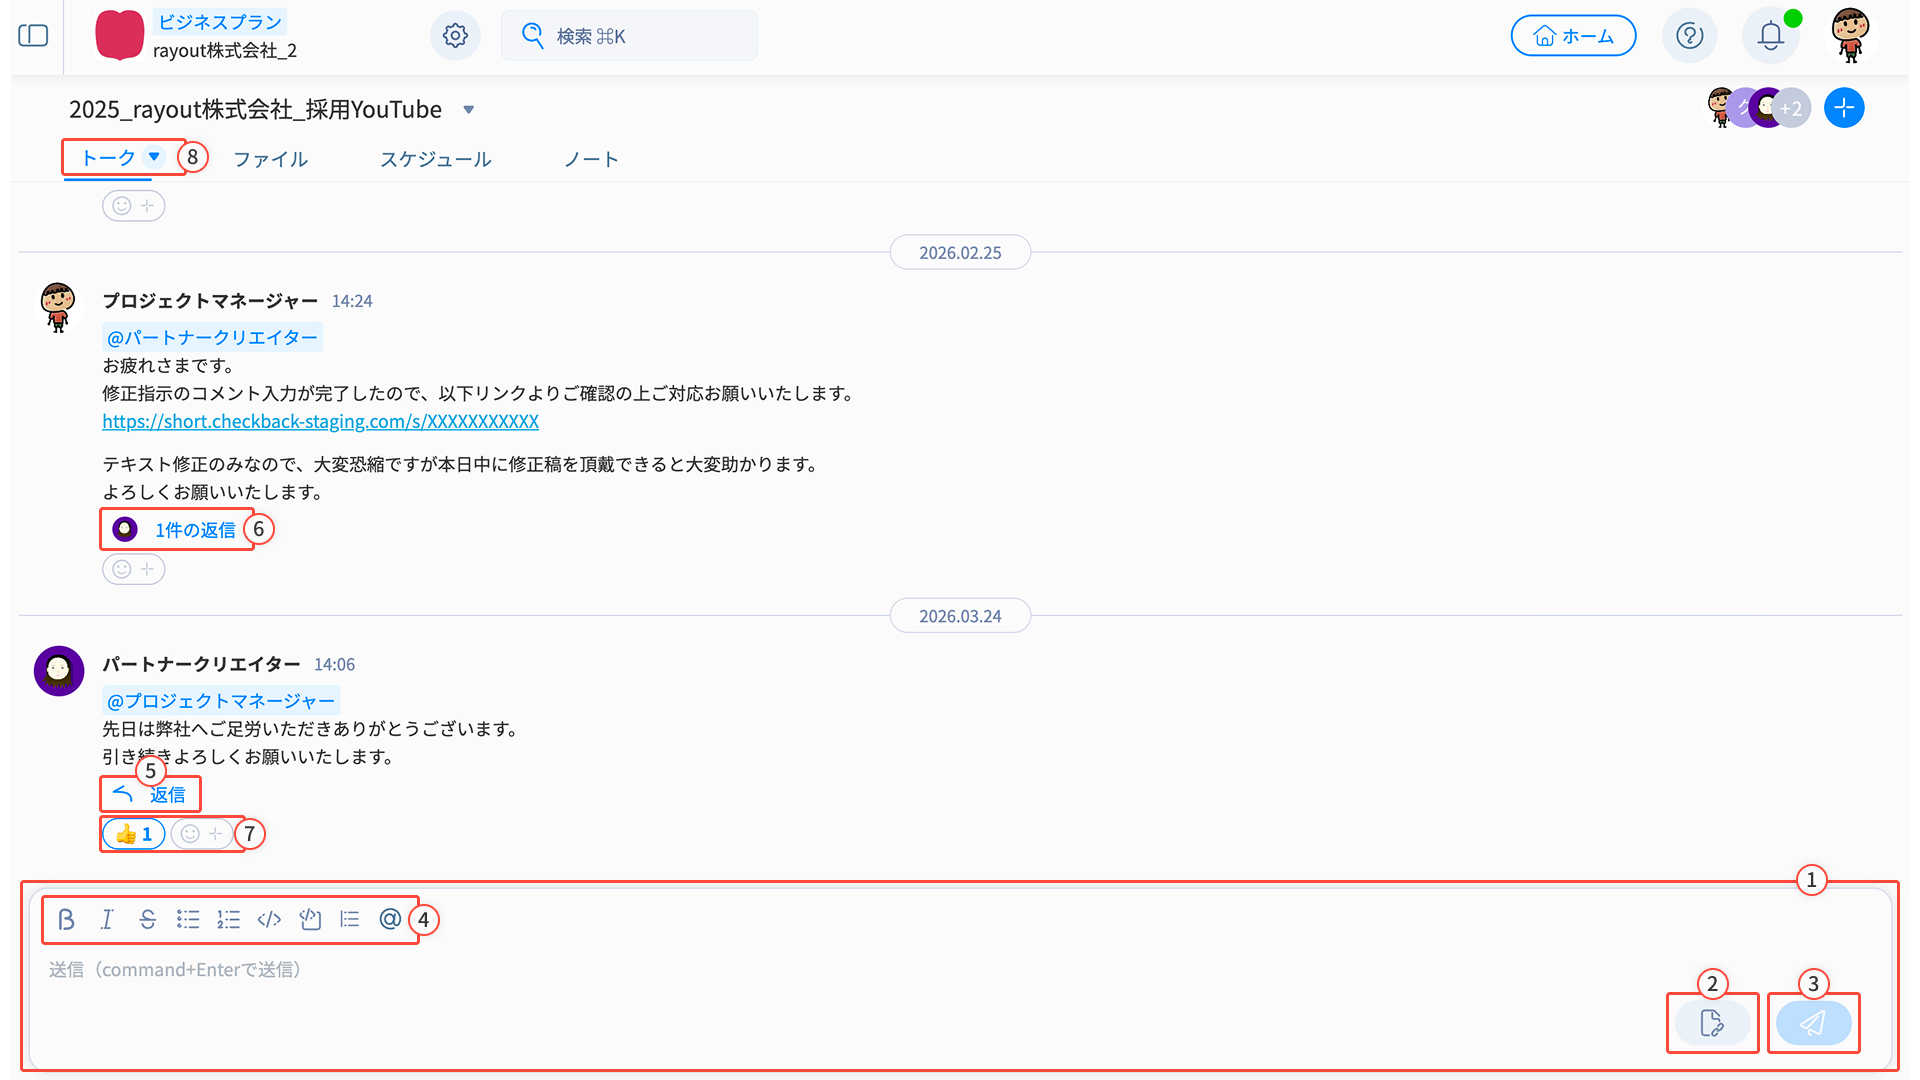Insert numbered list in editor
The height and width of the screenshot is (1080, 1920).
click(x=229, y=919)
